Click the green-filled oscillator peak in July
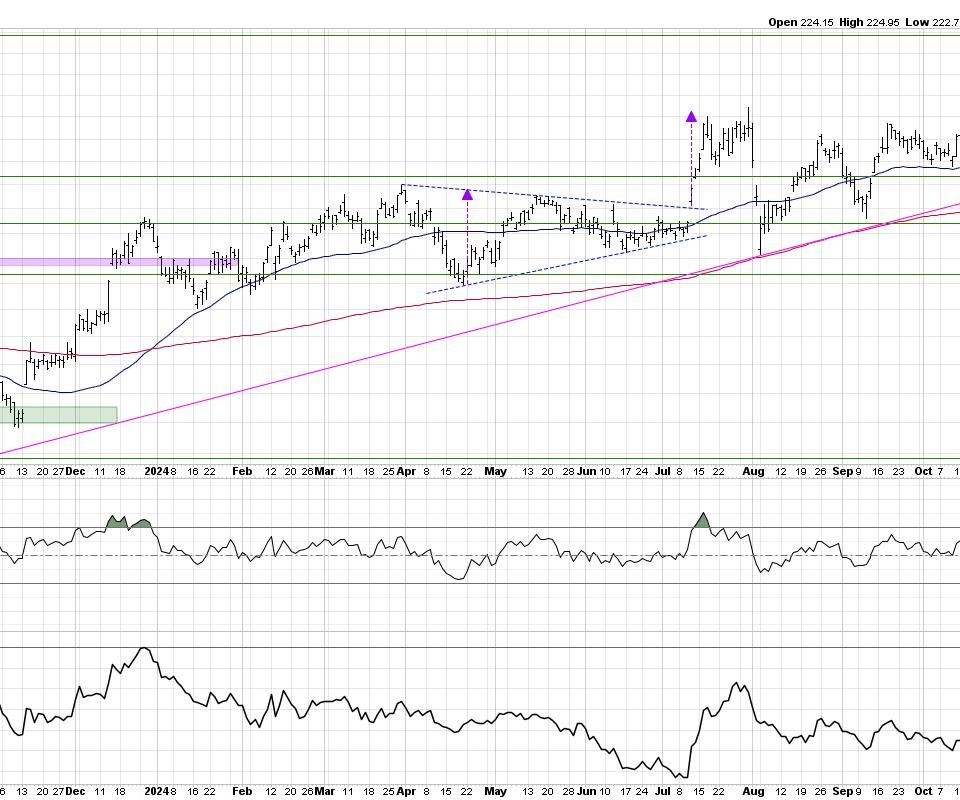 point(702,520)
